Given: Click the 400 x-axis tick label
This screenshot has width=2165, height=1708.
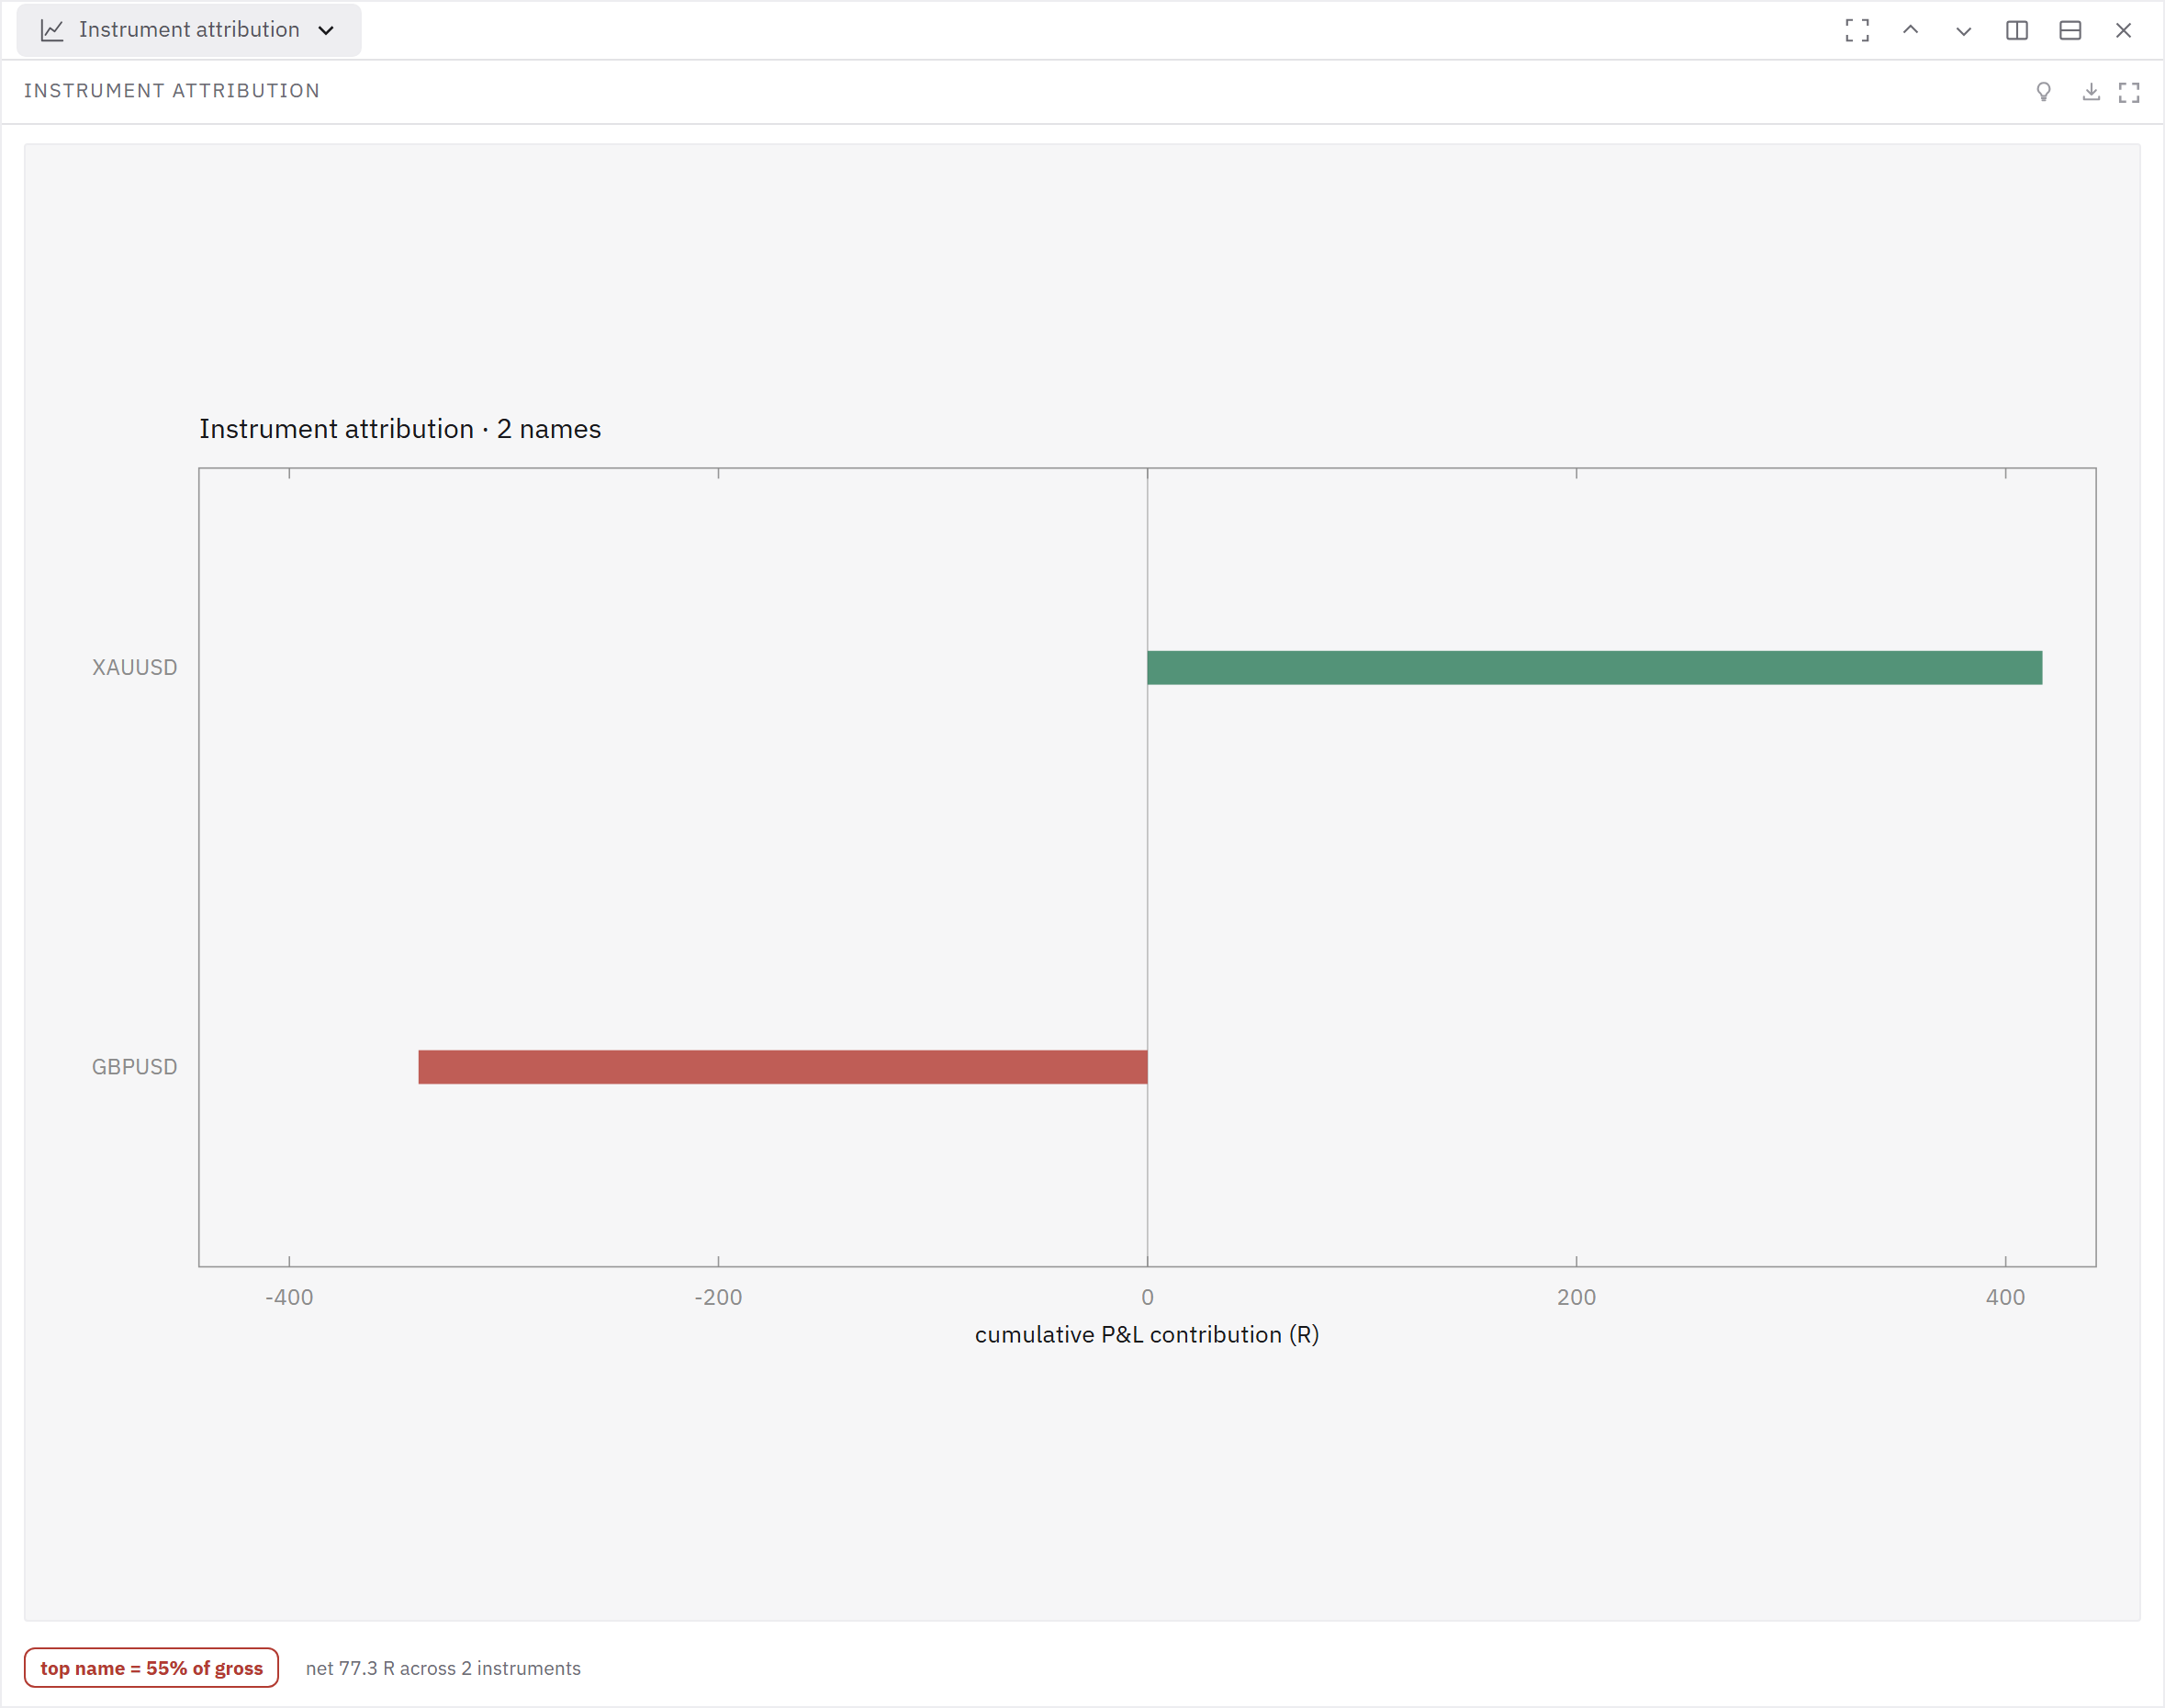Looking at the screenshot, I should pos(2005,1297).
